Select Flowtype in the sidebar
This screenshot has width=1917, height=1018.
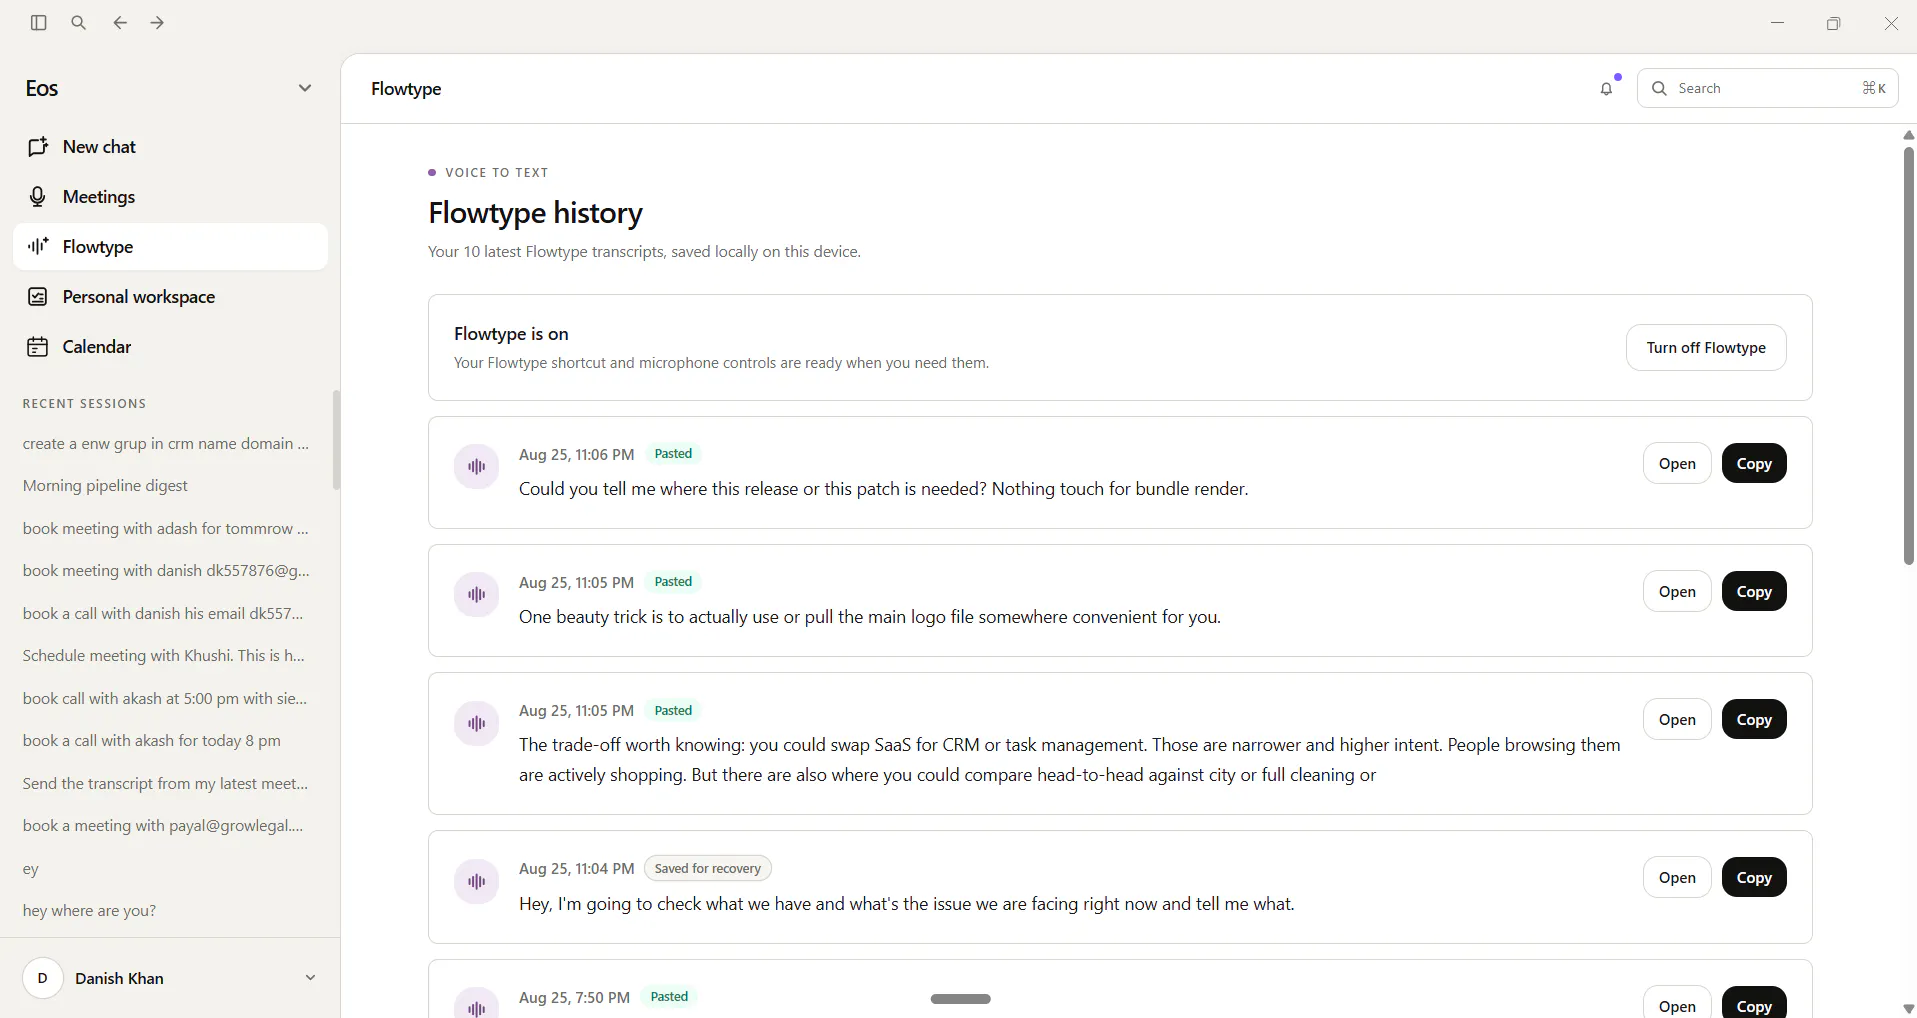coord(170,247)
